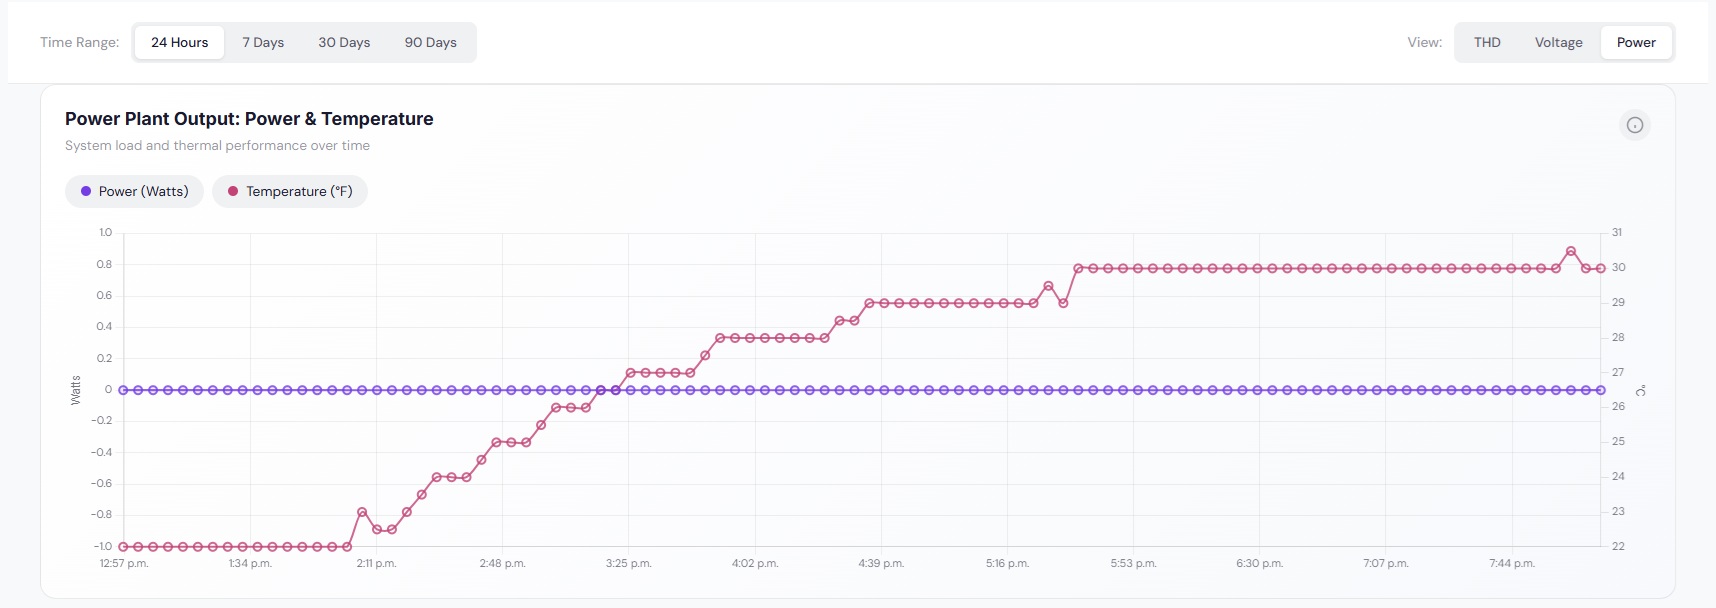Click the last Power data point at right

(1601, 390)
